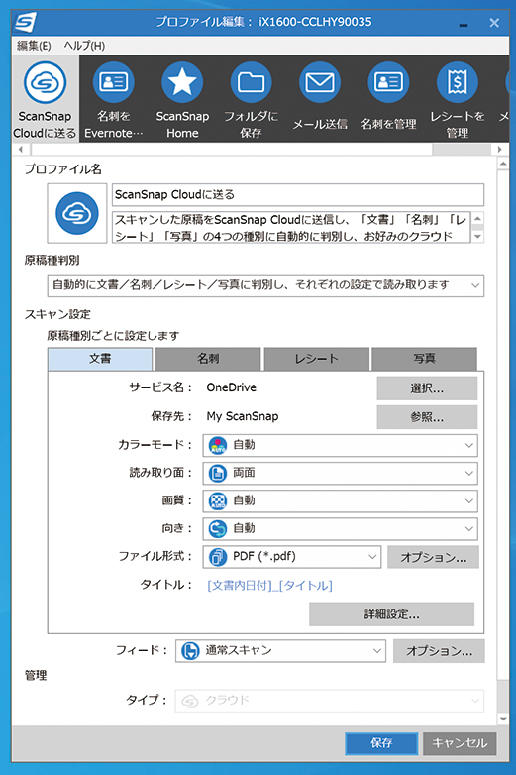Select the メール送信 envelope profile
Screen dimensions: 516x775
click(x=319, y=82)
